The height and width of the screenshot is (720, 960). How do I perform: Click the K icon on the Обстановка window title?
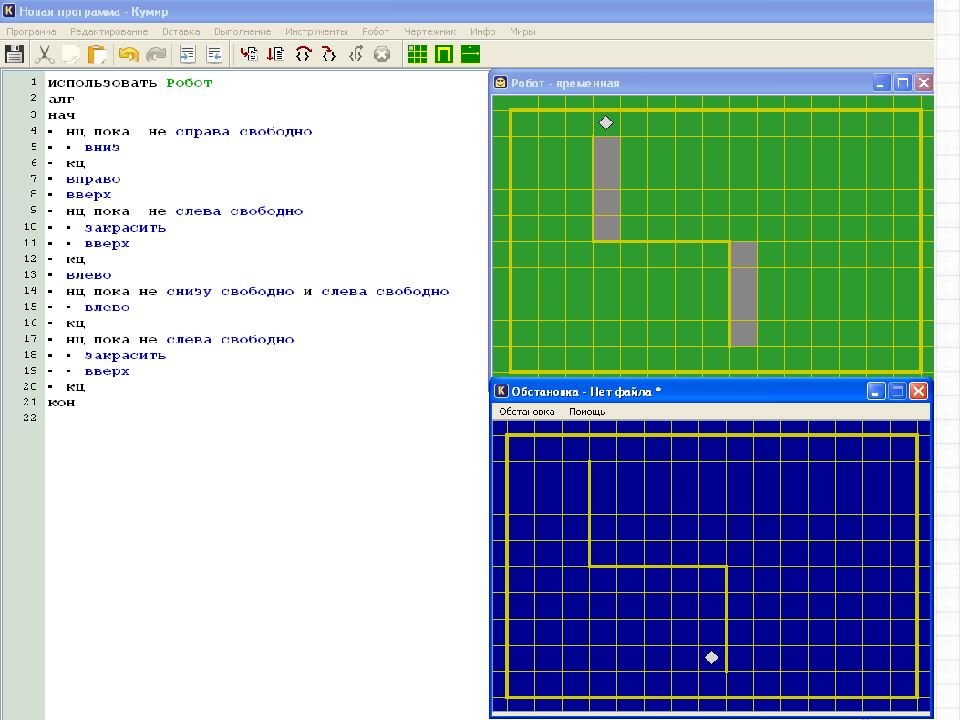click(x=501, y=391)
